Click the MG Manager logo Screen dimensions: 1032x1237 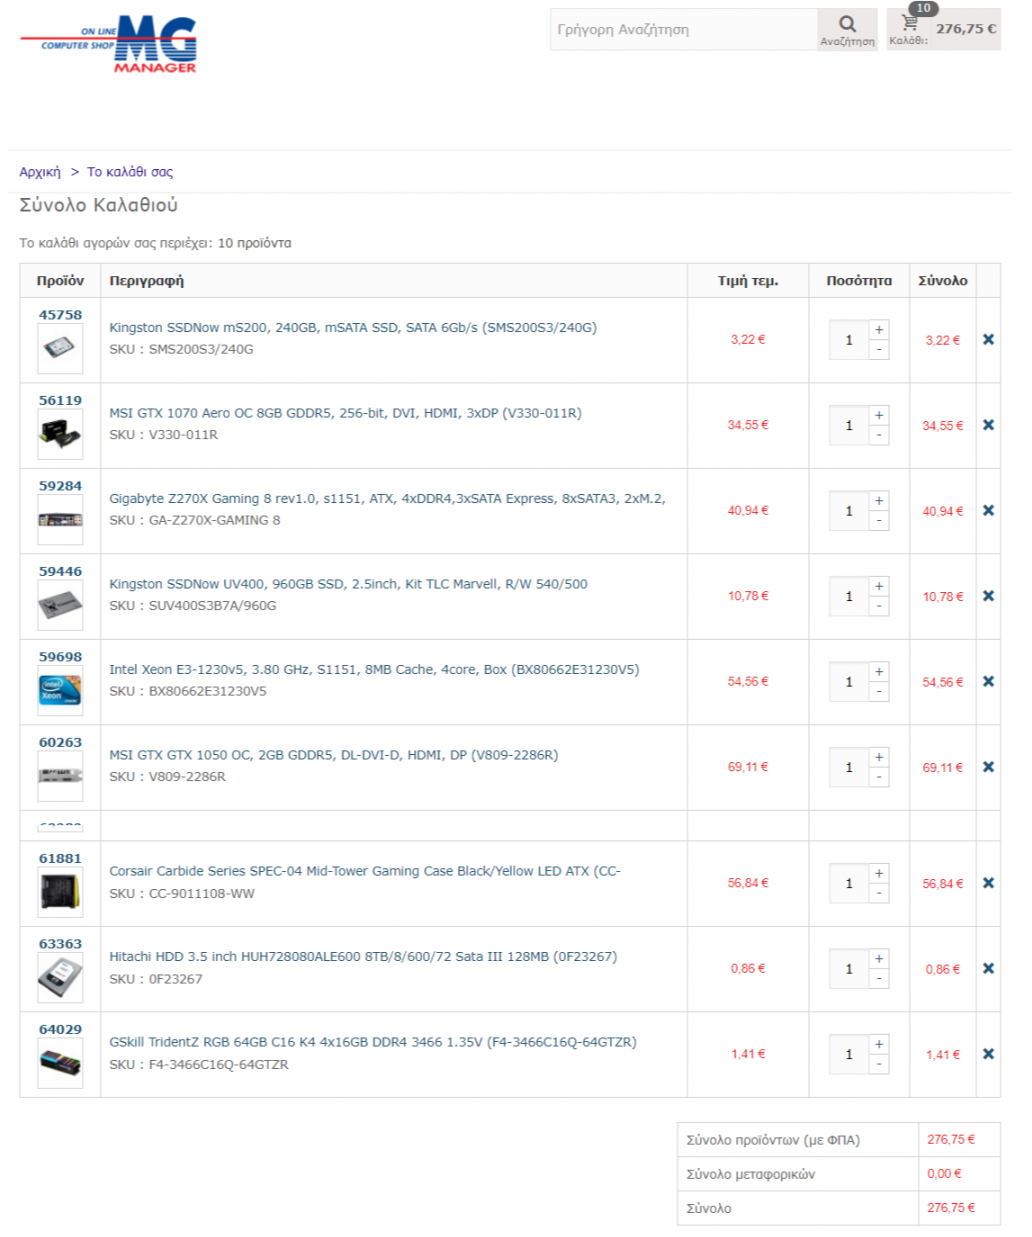point(110,44)
